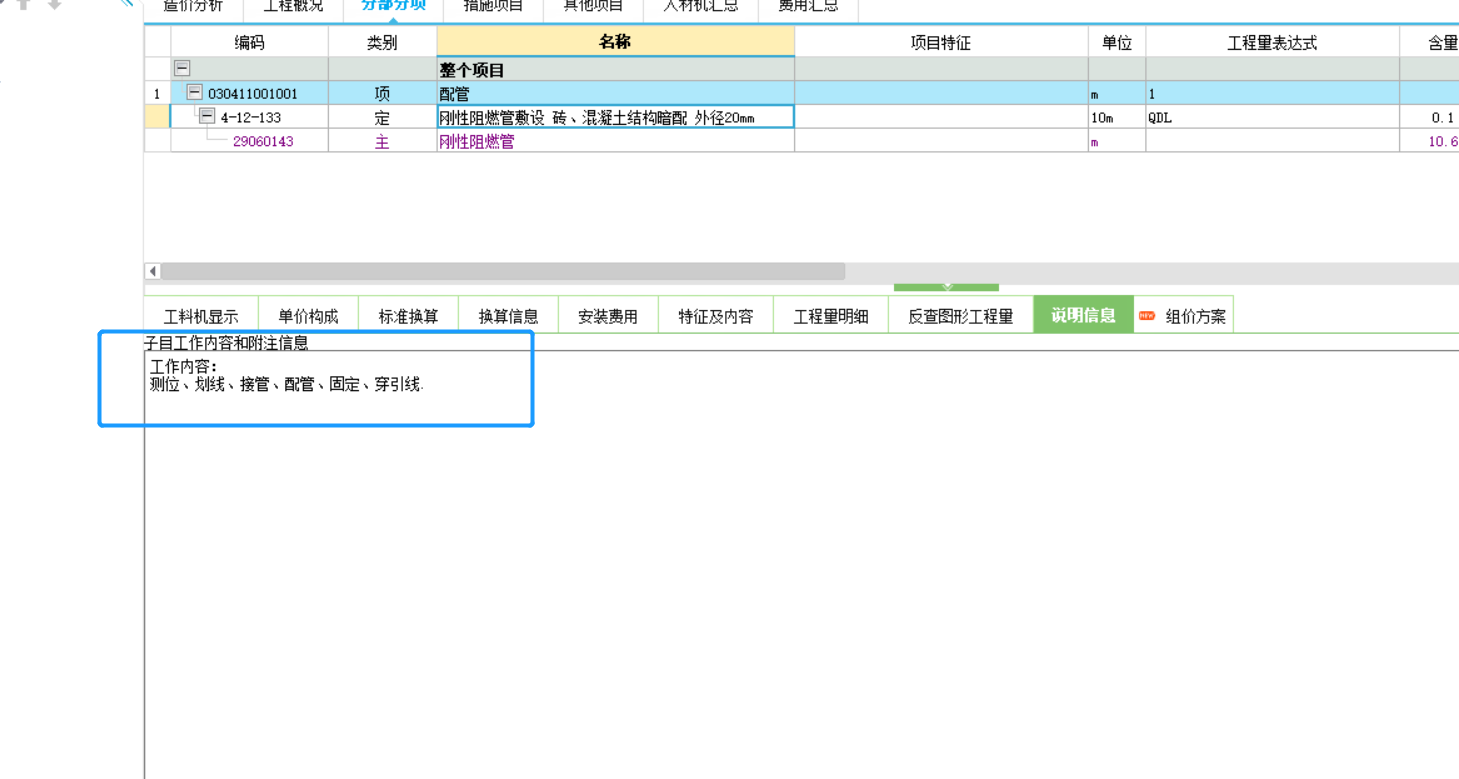Click the 工作内容 description text
Viewport: 1459px width, 779px height.
183,367
